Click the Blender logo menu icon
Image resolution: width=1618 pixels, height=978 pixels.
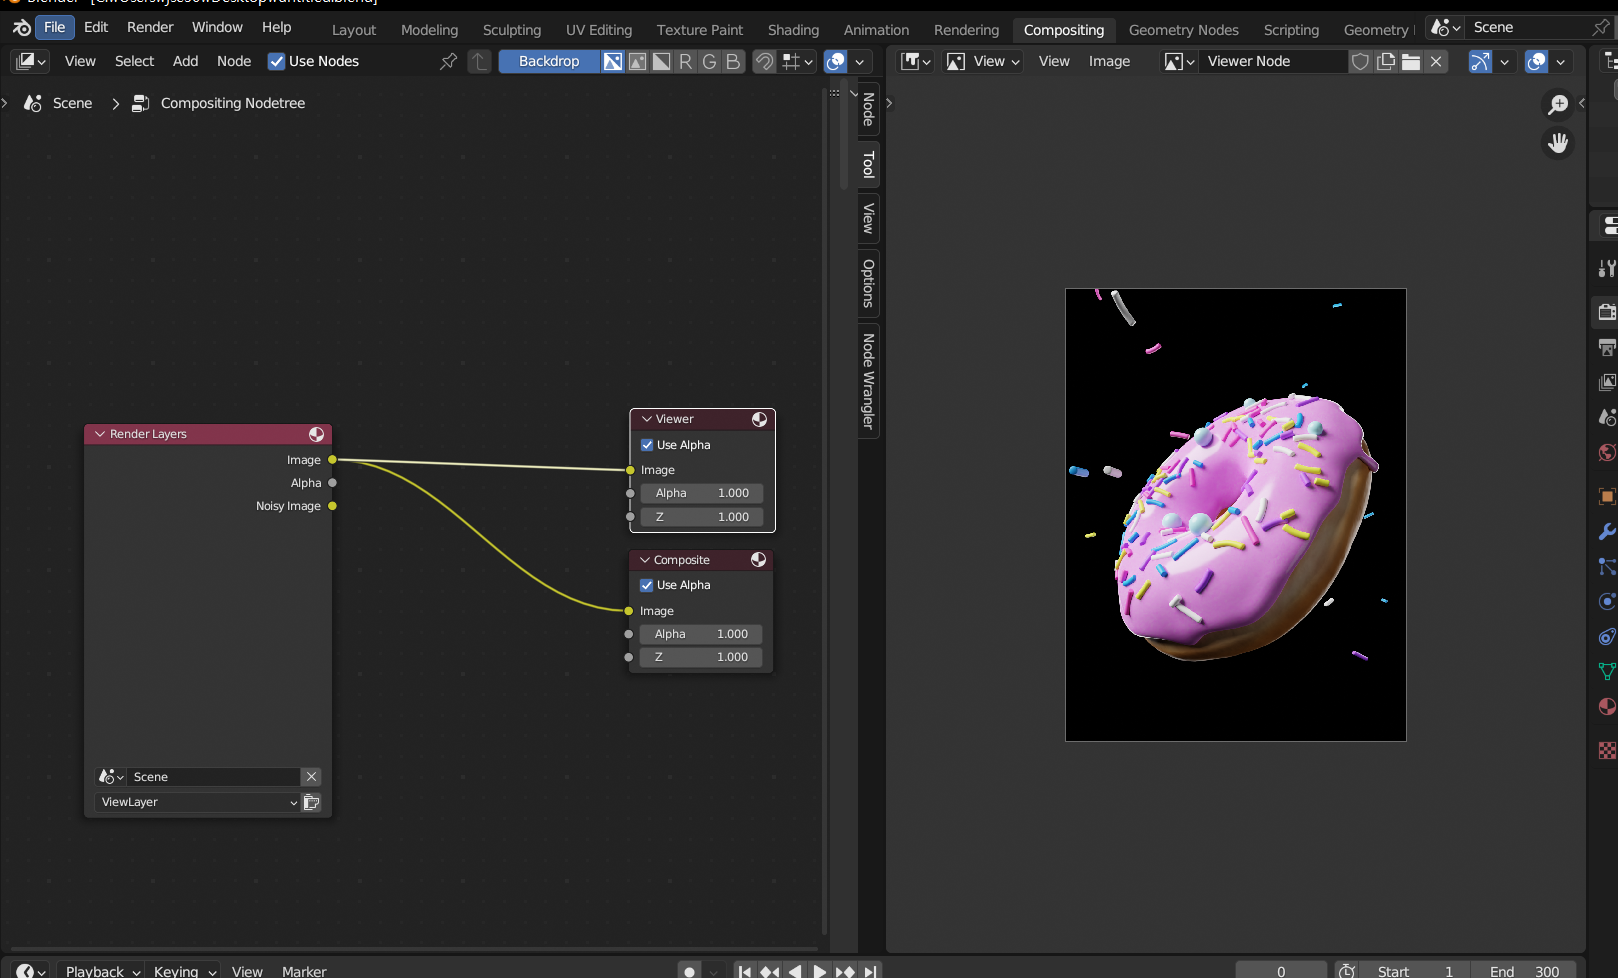[21, 27]
